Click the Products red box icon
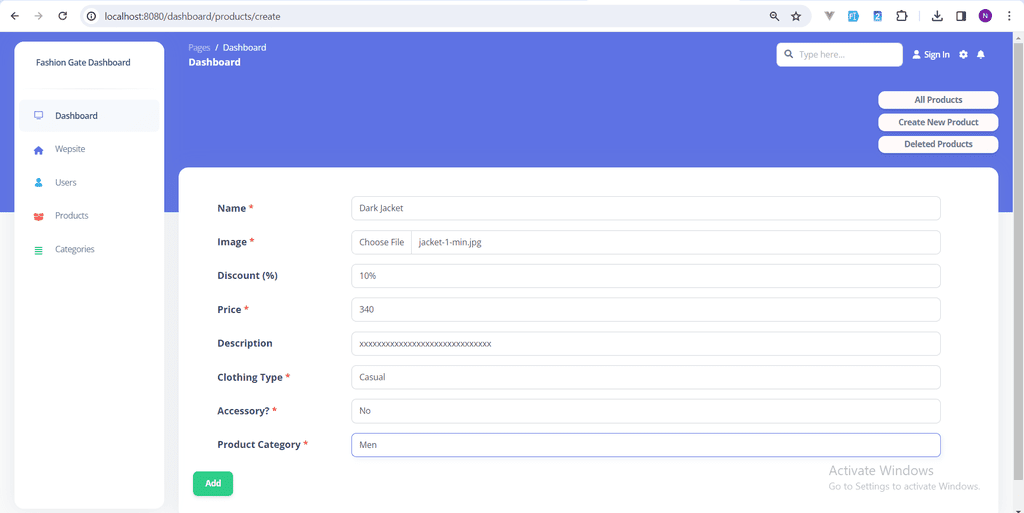The image size is (1024, 513). click(39, 216)
